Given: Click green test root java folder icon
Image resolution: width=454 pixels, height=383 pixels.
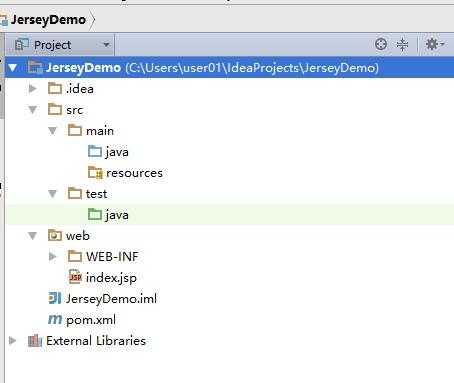Looking at the screenshot, I should coord(95,214).
